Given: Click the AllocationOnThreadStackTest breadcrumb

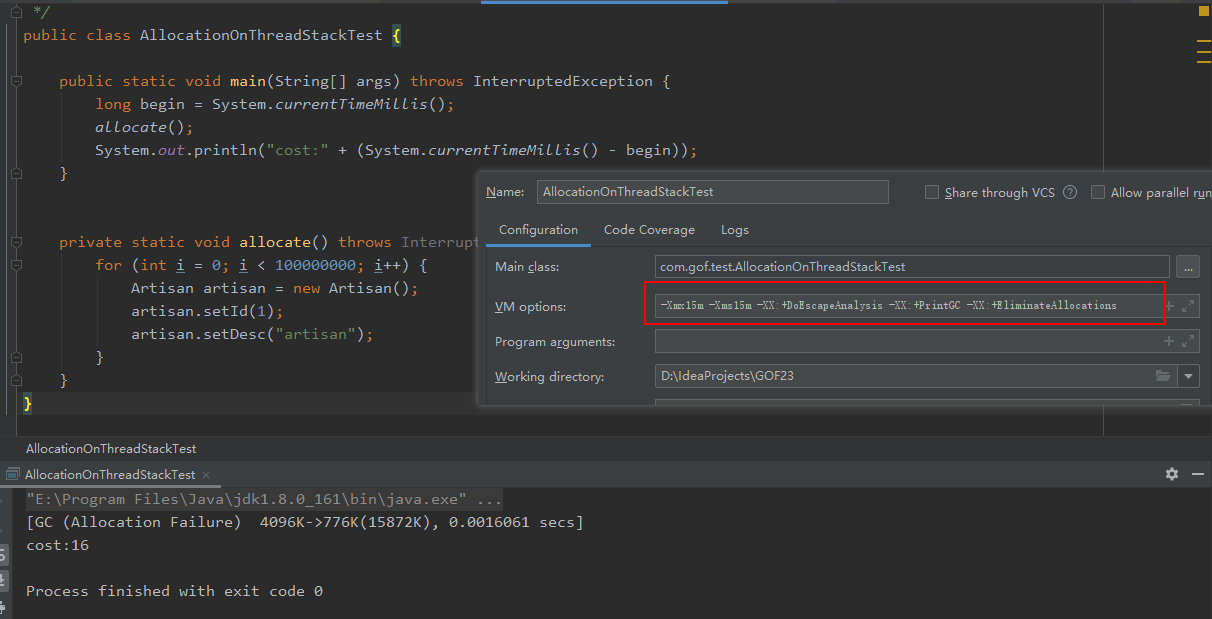Looking at the screenshot, I should point(111,449).
